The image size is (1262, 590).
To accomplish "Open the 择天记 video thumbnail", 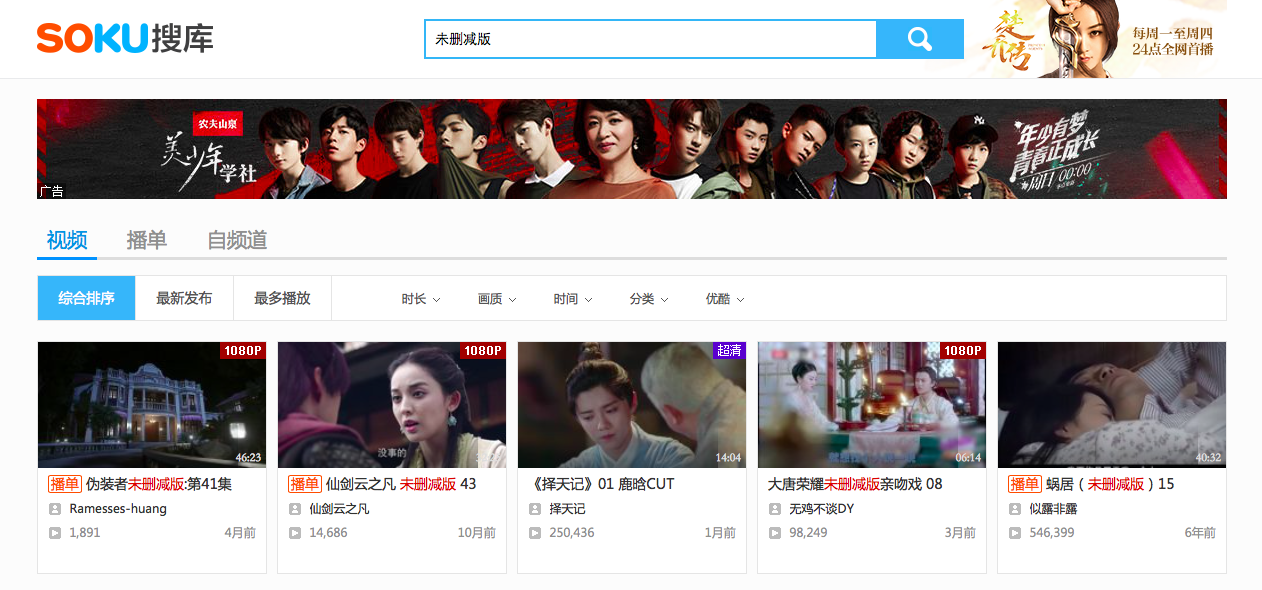I will click(x=632, y=405).
